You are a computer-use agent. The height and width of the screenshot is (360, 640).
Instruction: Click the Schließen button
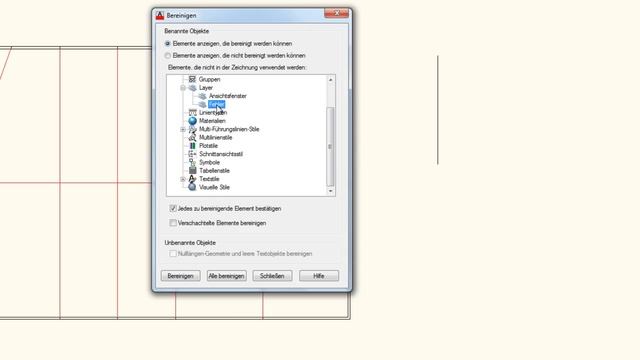[x=272, y=276]
